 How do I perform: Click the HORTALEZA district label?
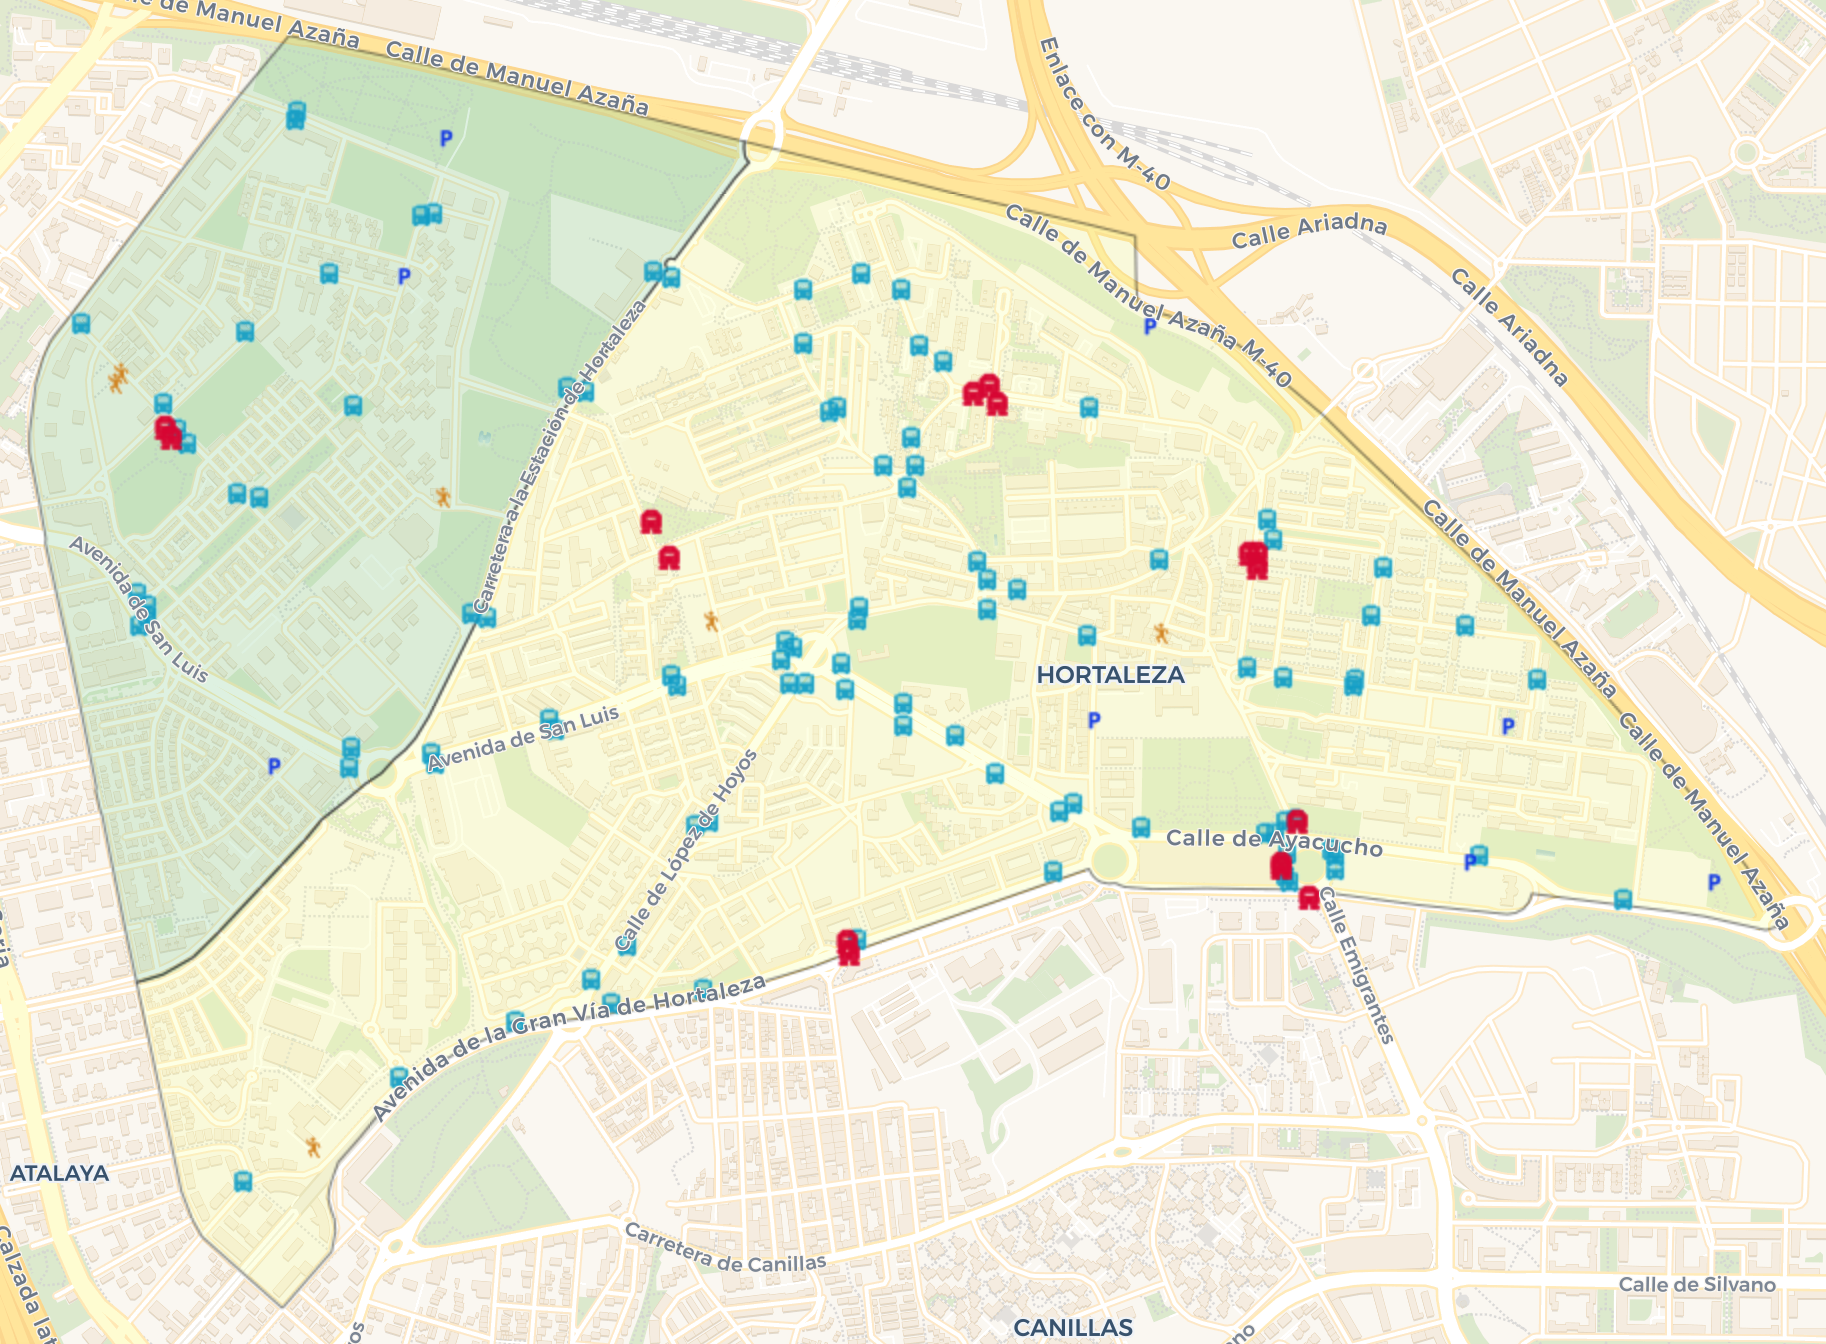[1110, 675]
